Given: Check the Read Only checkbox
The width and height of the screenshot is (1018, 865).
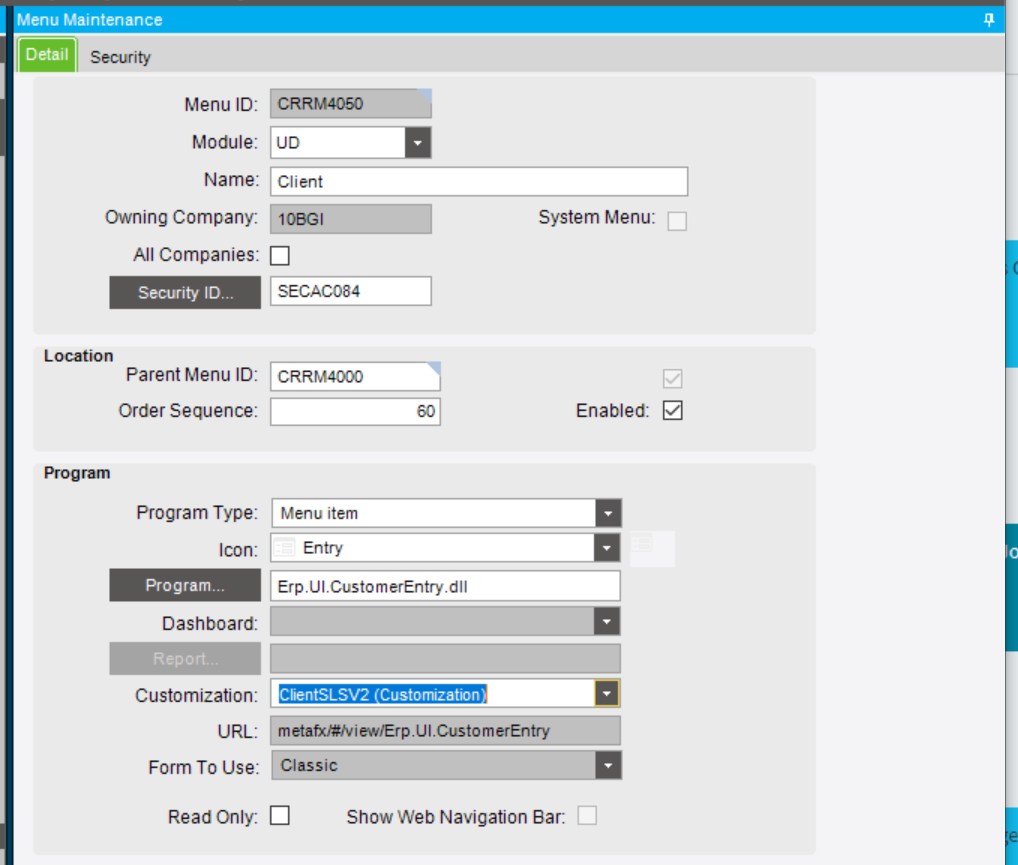Looking at the screenshot, I should (x=279, y=815).
